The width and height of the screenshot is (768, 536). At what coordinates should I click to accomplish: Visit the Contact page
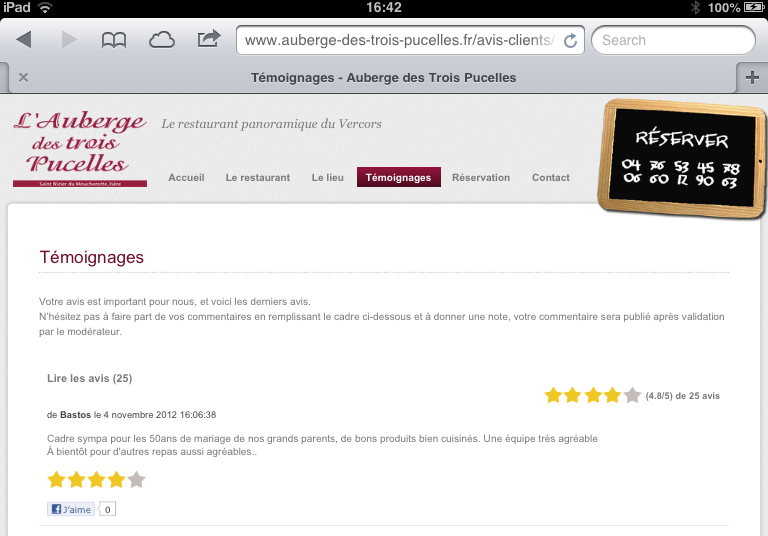[x=551, y=177]
